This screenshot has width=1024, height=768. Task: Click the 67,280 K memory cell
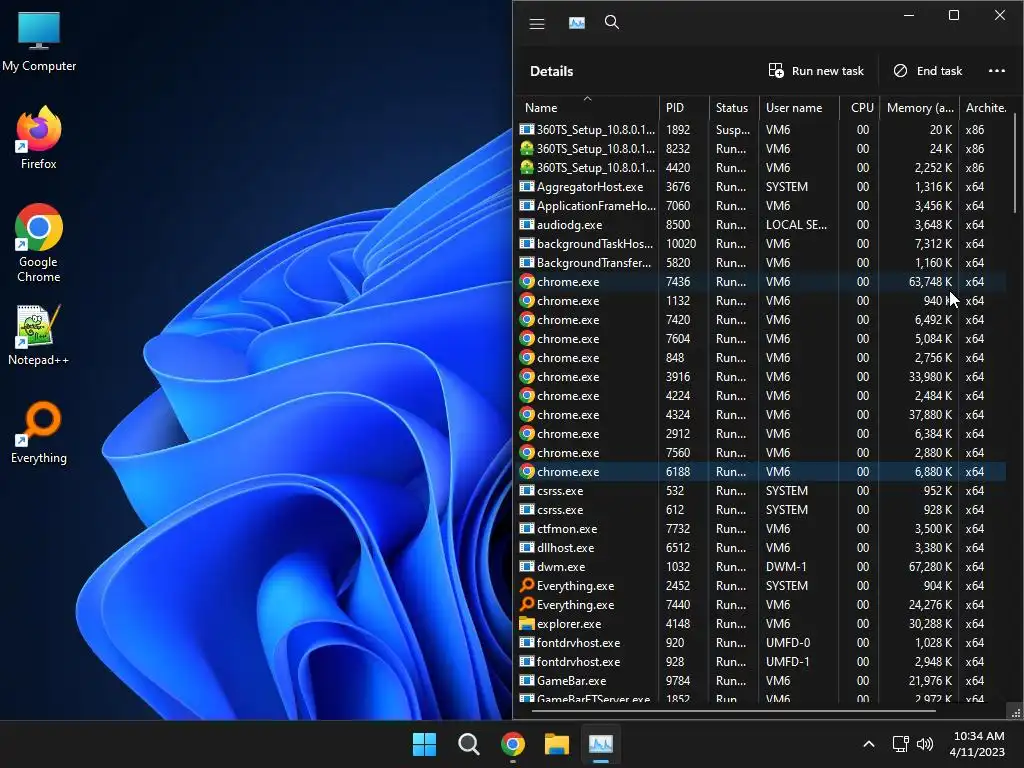[930, 566]
